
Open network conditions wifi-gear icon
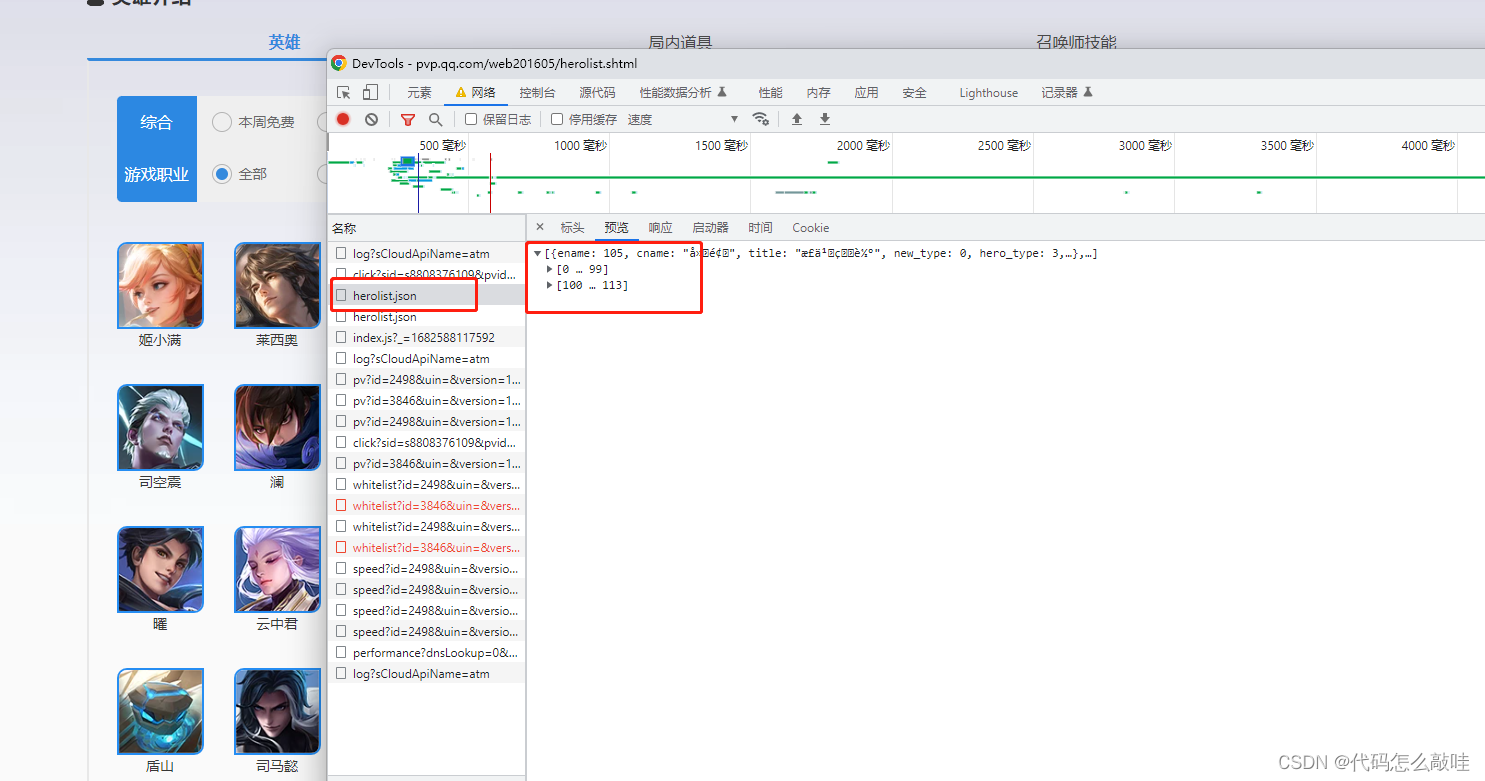pyautogui.click(x=761, y=119)
